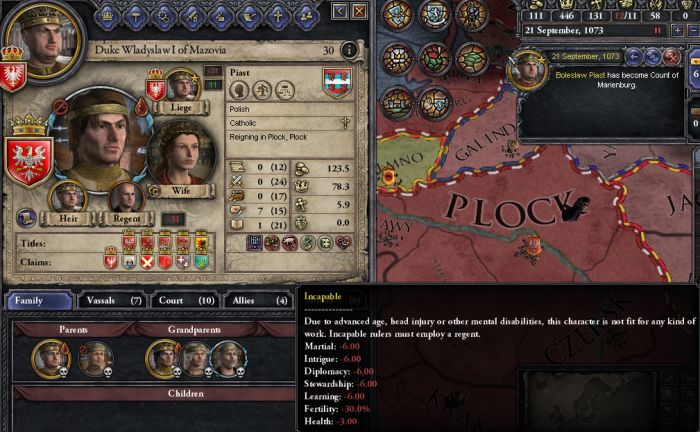This screenshot has width=700, height=432.
Task: Open the Allies tab
Action: coord(259,300)
